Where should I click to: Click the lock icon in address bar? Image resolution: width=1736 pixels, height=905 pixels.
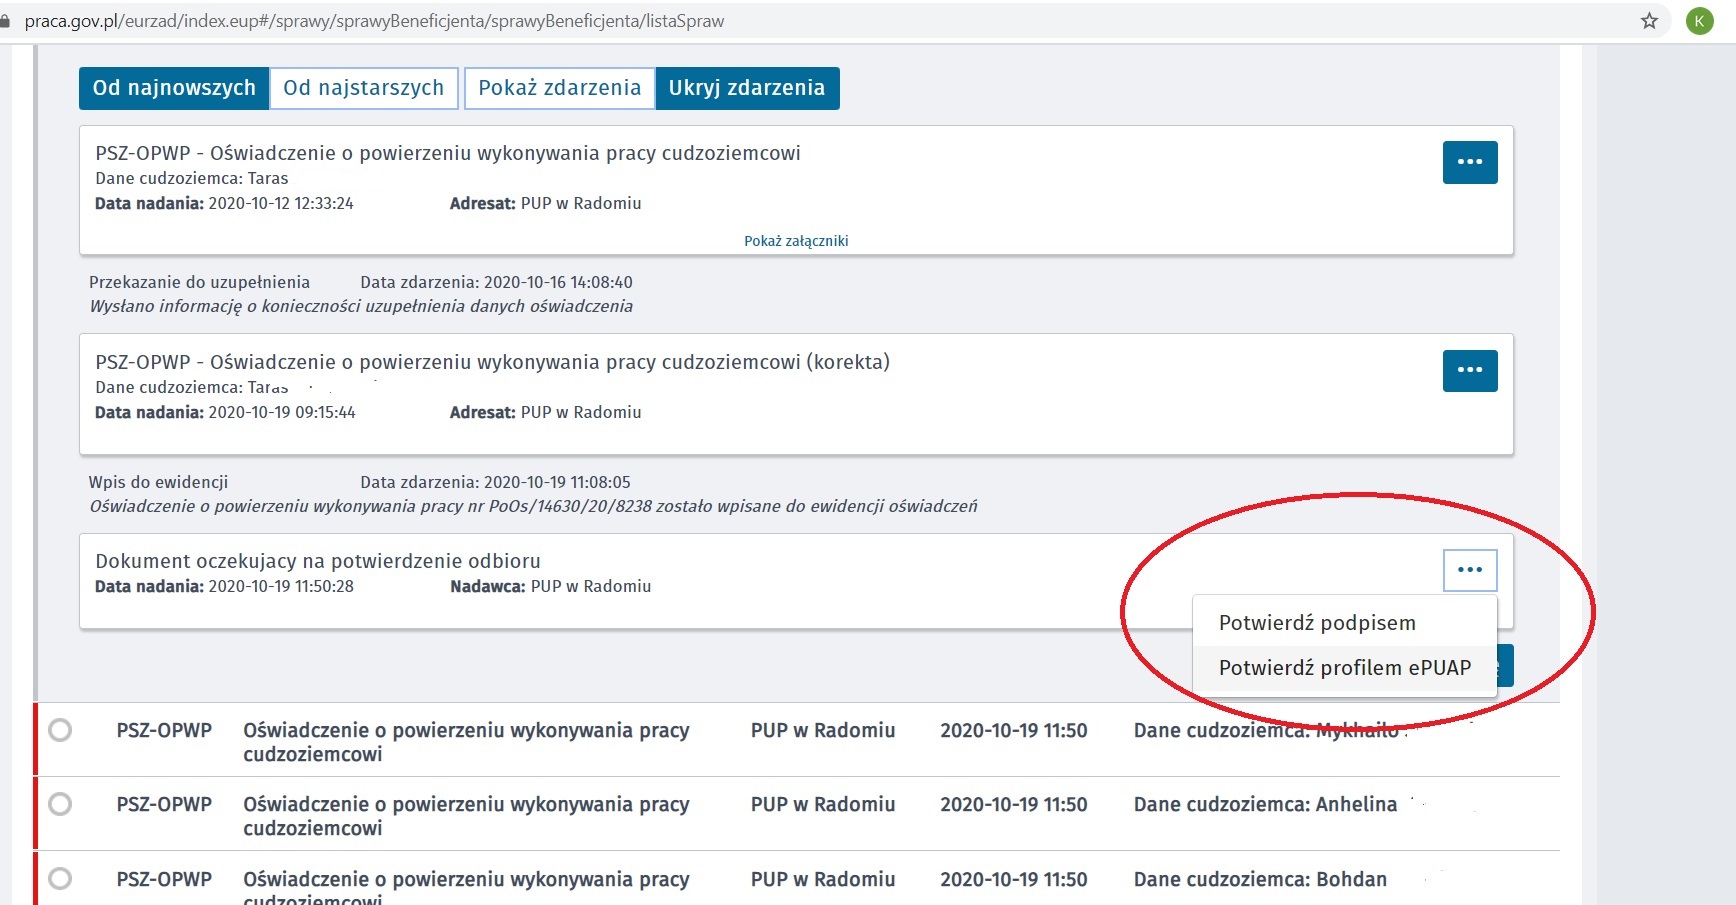click(5, 21)
